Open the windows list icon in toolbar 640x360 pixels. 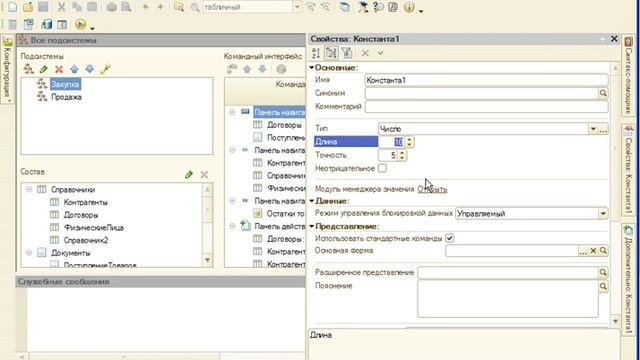(345, 7)
